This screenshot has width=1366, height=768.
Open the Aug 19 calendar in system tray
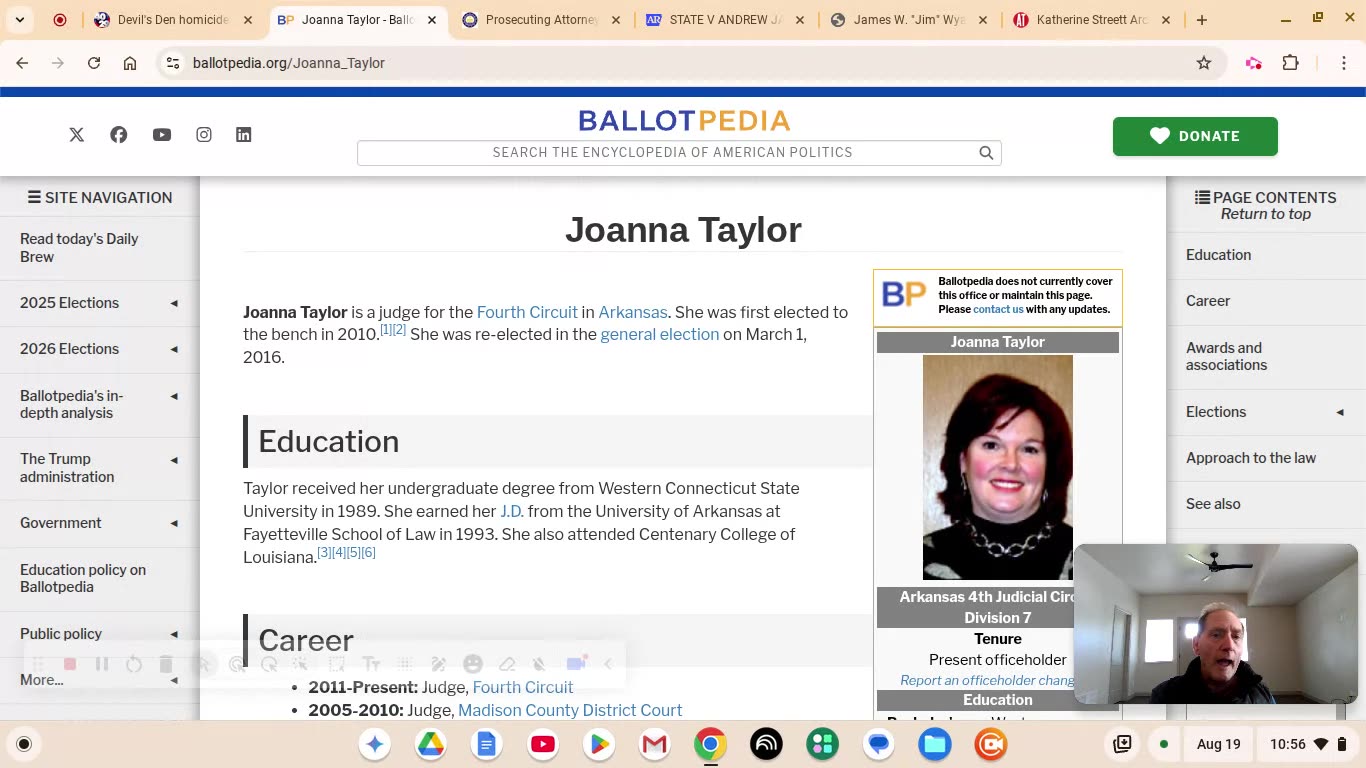click(1218, 744)
